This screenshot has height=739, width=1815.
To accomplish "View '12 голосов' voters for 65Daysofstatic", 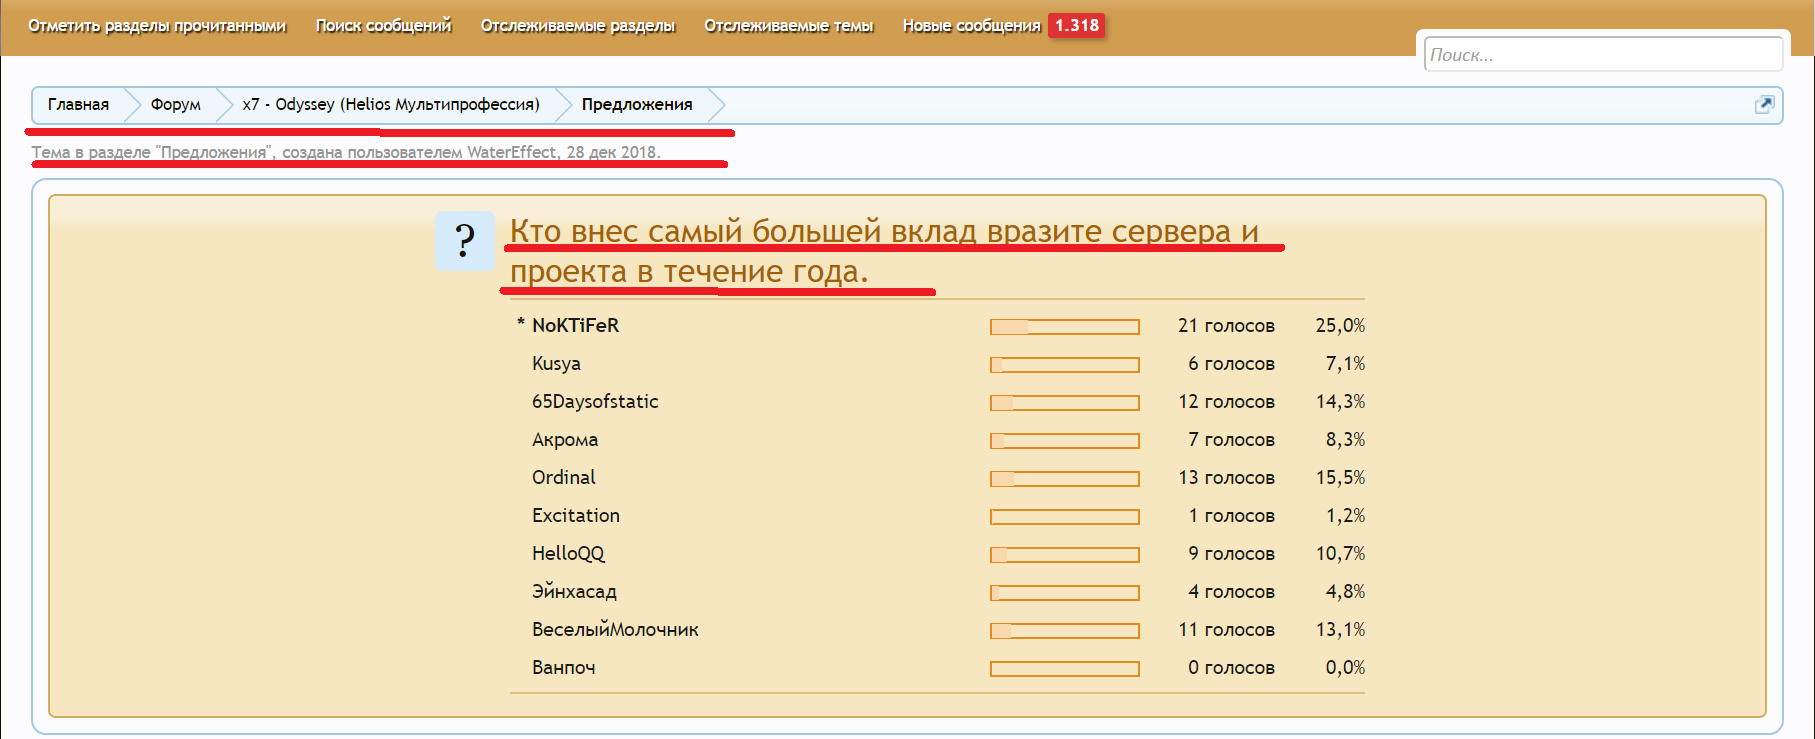I will (x=1226, y=402).
